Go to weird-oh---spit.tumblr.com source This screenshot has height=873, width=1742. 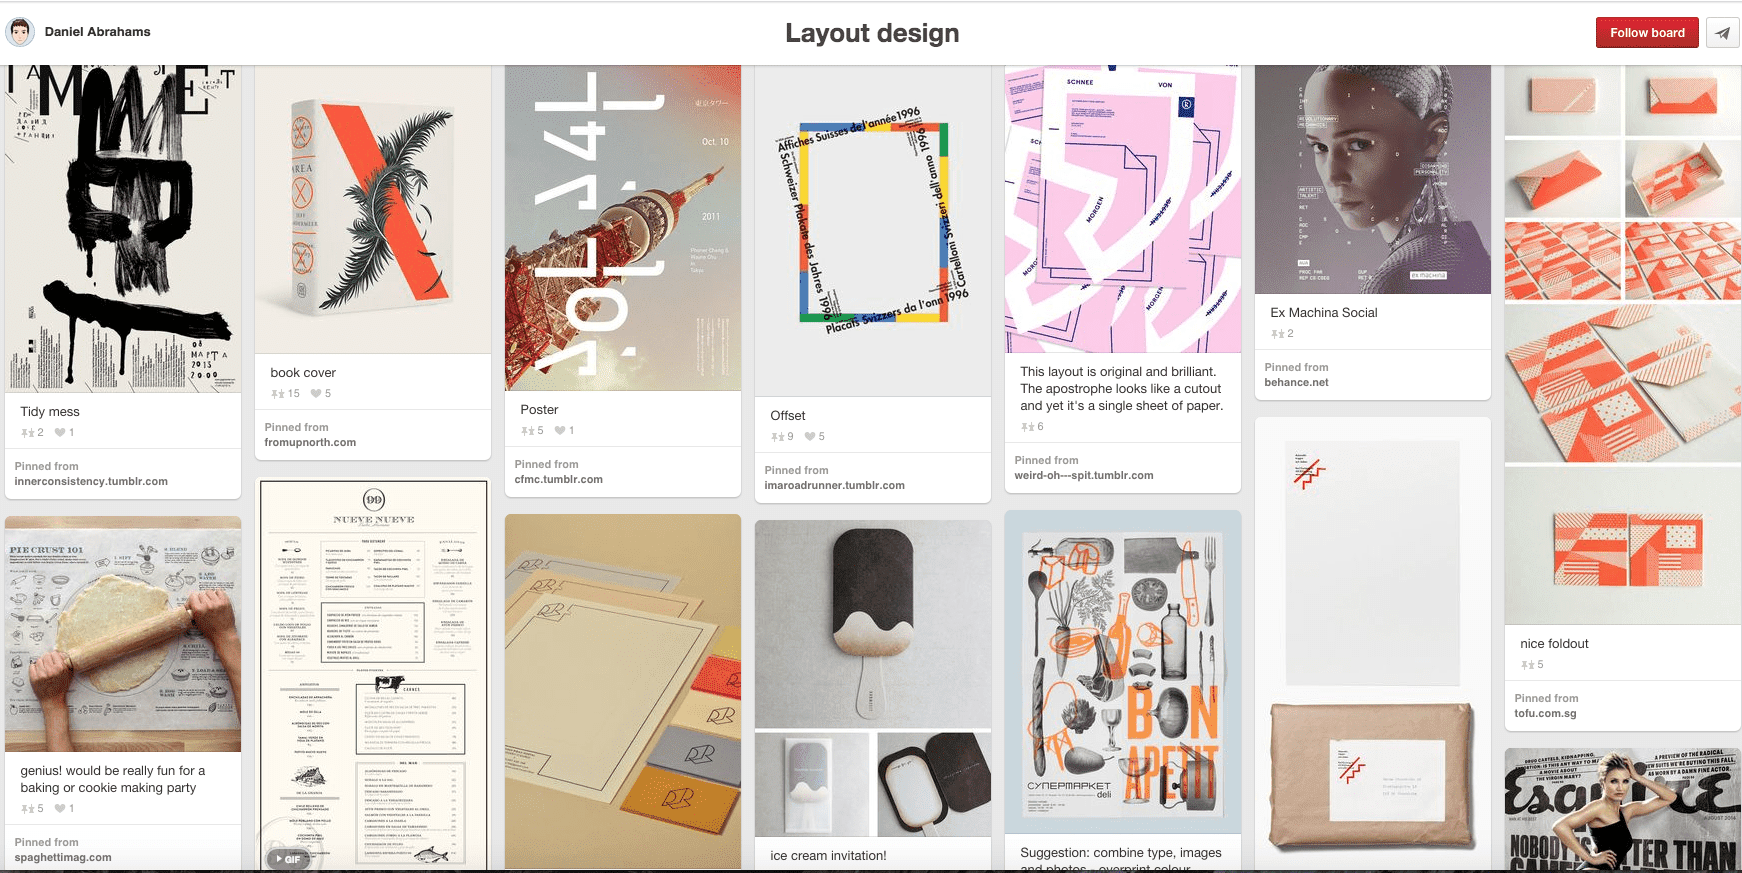tap(1084, 476)
